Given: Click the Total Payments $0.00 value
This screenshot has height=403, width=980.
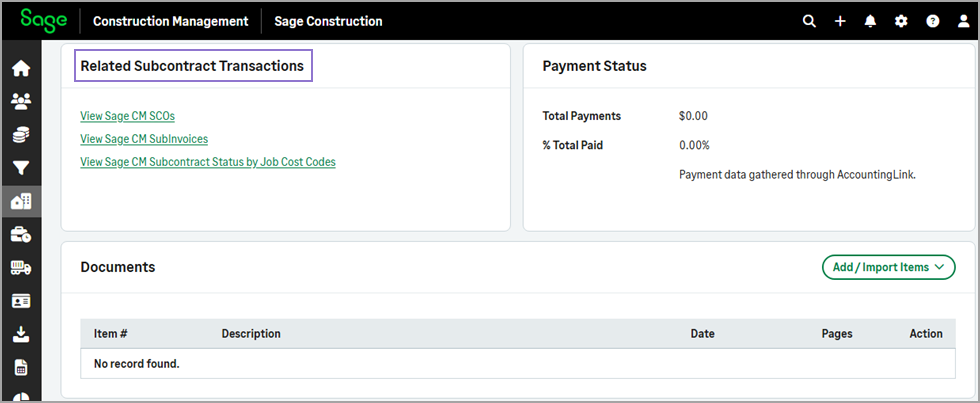Looking at the screenshot, I should (693, 116).
